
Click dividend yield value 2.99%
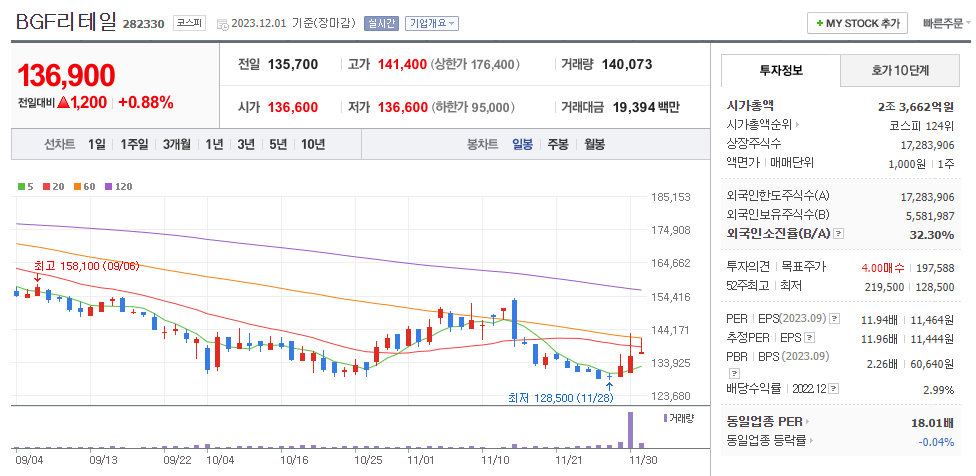point(939,390)
